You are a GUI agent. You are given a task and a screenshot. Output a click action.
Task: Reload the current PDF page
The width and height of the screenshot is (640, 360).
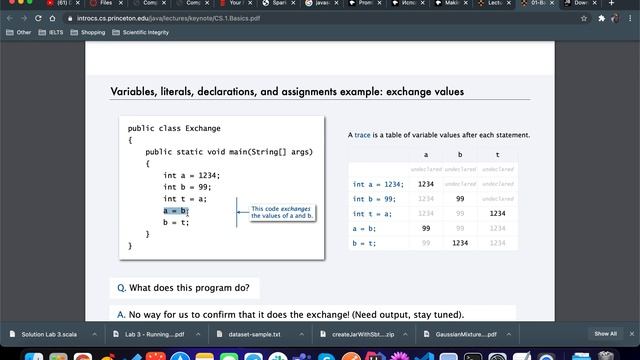[x=38, y=18]
